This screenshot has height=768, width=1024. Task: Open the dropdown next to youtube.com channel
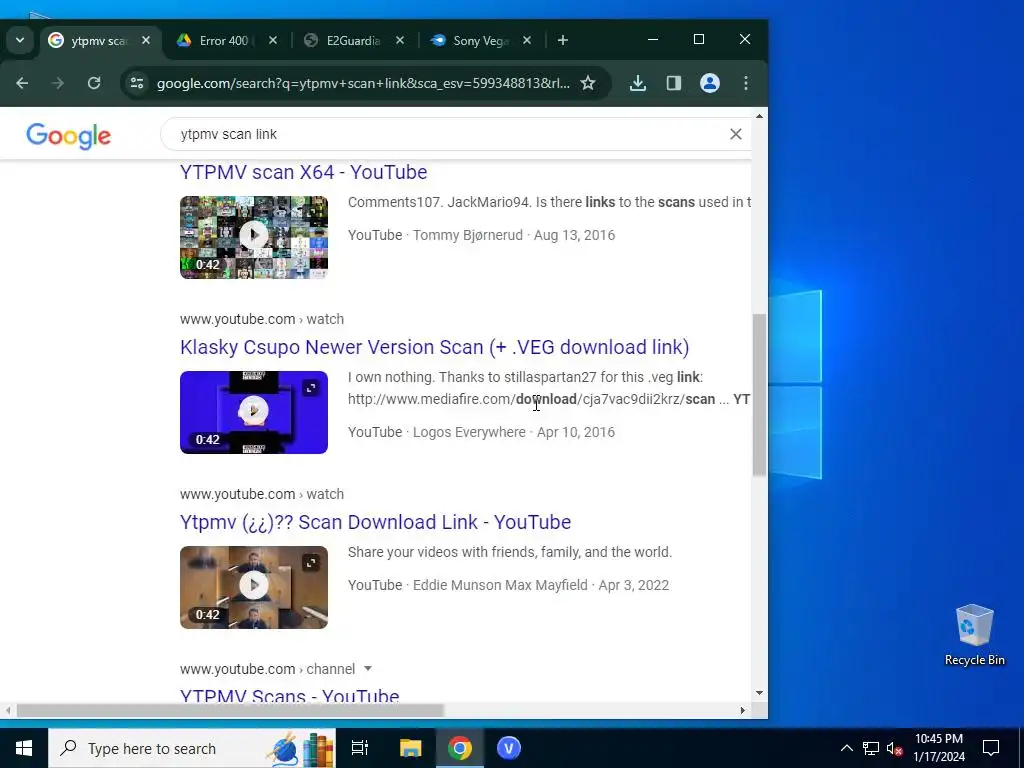pyautogui.click(x=368, y=669)
